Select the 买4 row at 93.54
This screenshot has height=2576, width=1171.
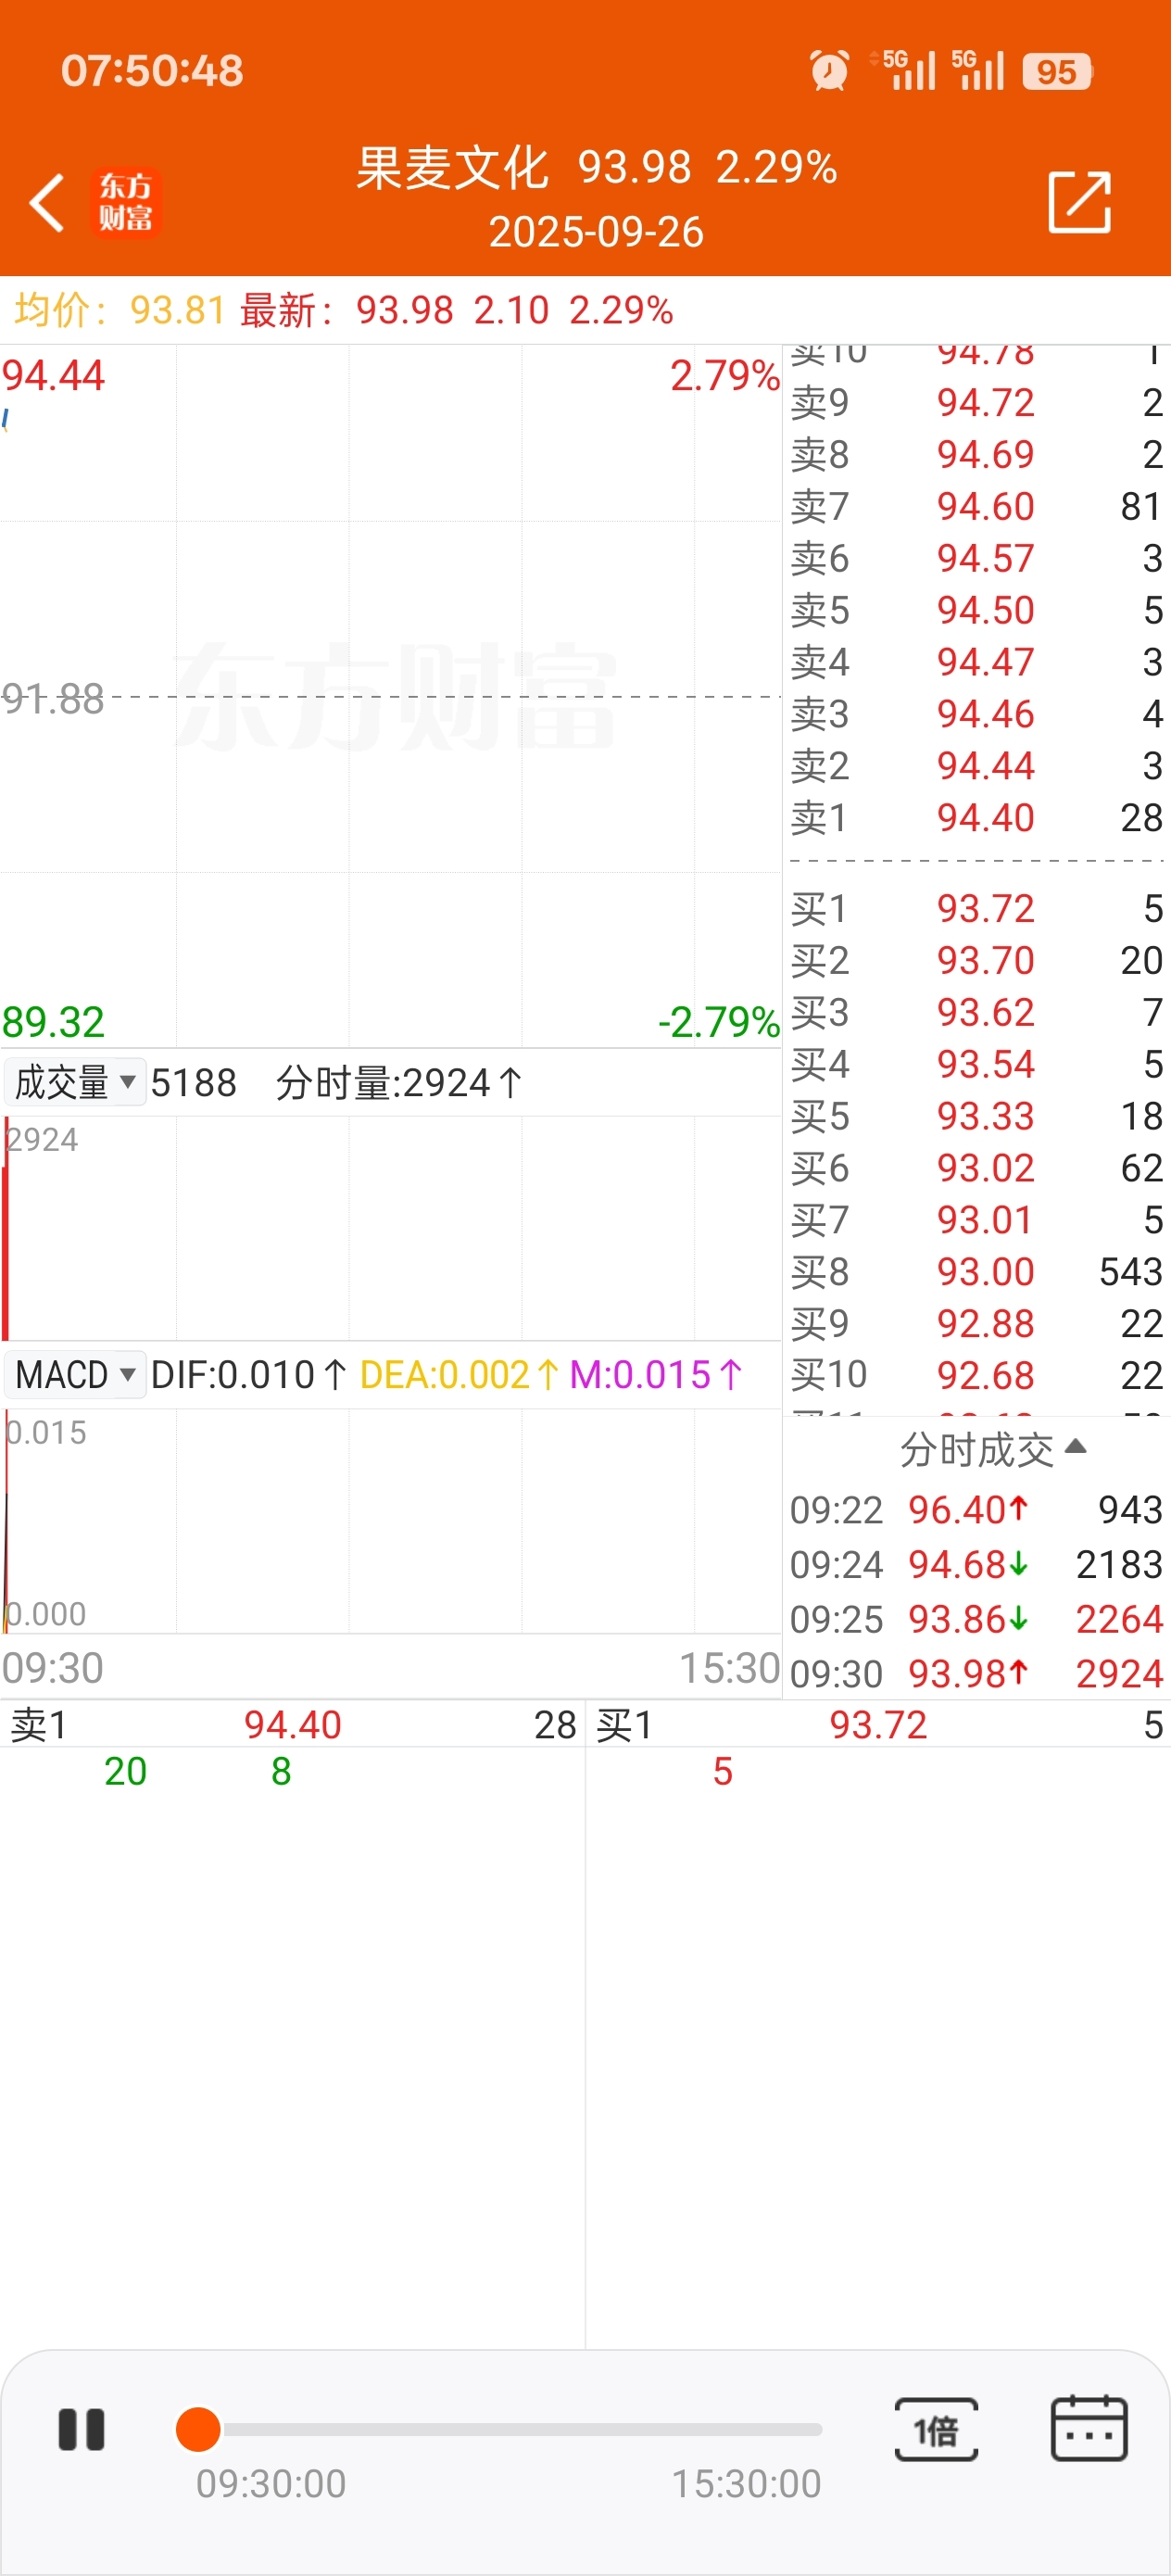[976, 1064]
